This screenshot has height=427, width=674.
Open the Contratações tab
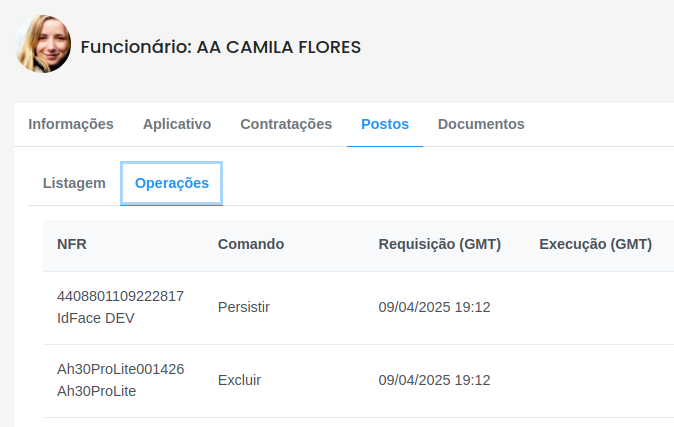(x=286, y=124)
